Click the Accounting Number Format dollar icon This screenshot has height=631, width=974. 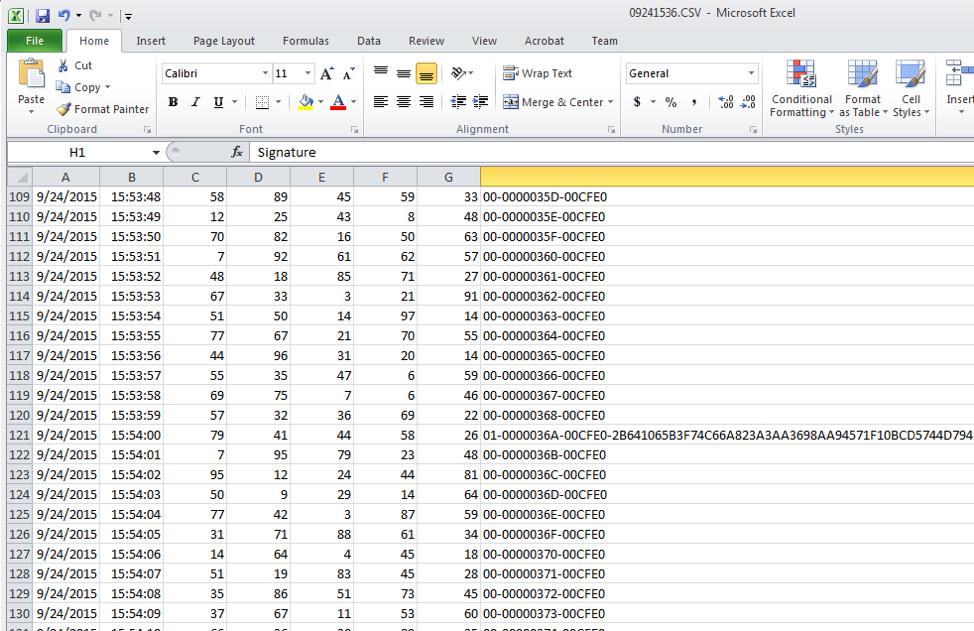(x=637, y=102)
